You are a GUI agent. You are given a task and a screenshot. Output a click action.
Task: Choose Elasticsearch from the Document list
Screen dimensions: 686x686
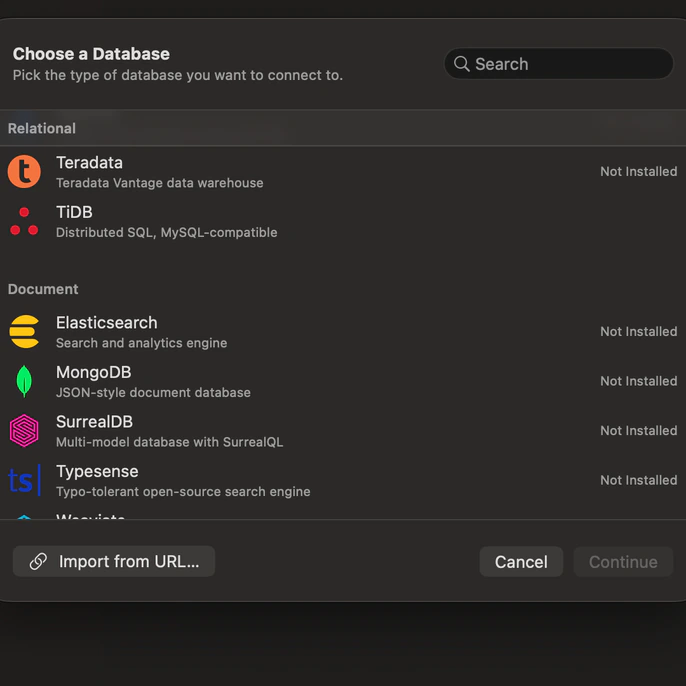coord(343,332)
